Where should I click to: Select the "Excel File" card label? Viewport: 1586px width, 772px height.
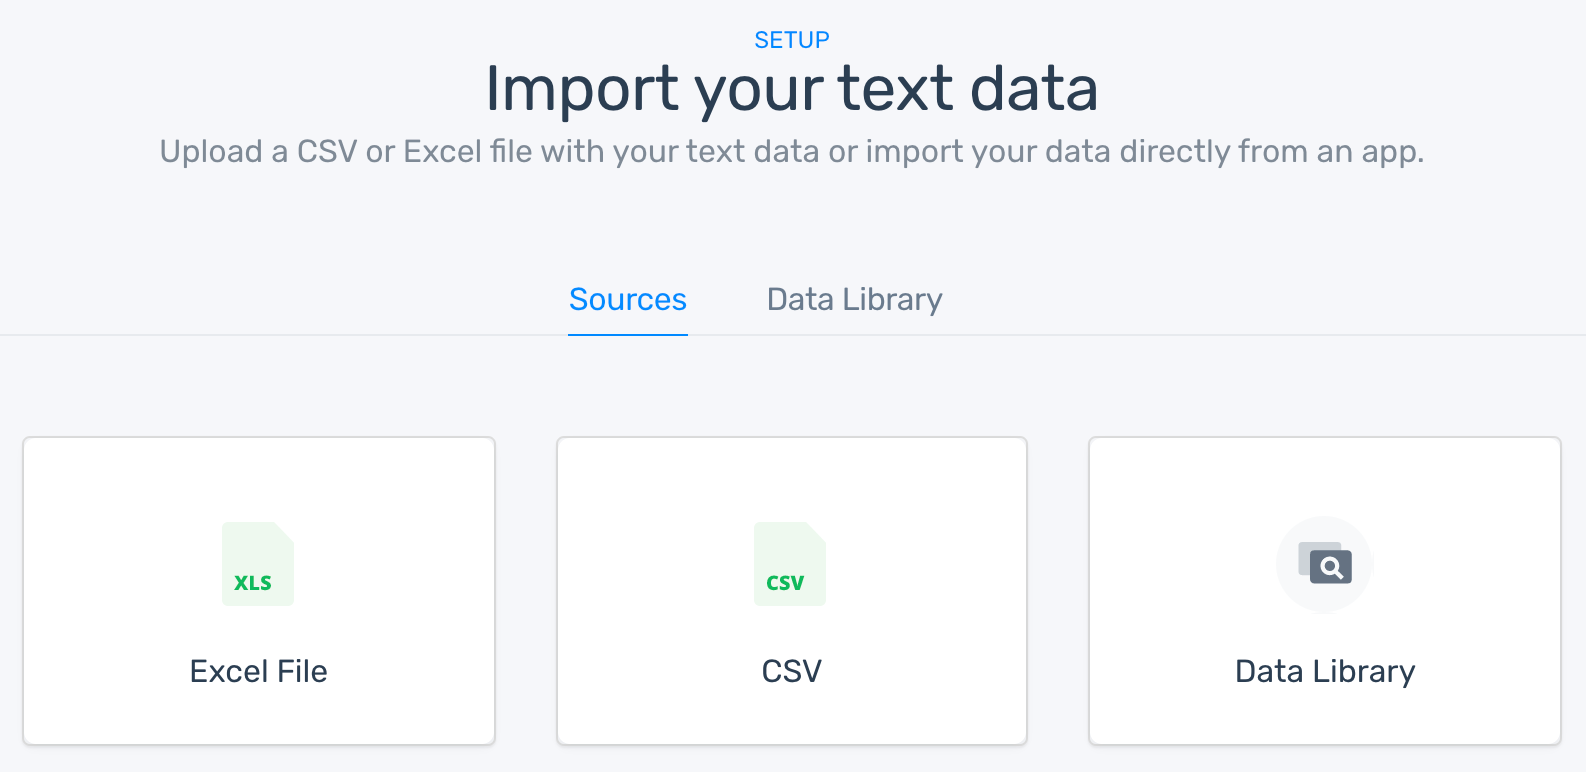(x=259, y=671)
